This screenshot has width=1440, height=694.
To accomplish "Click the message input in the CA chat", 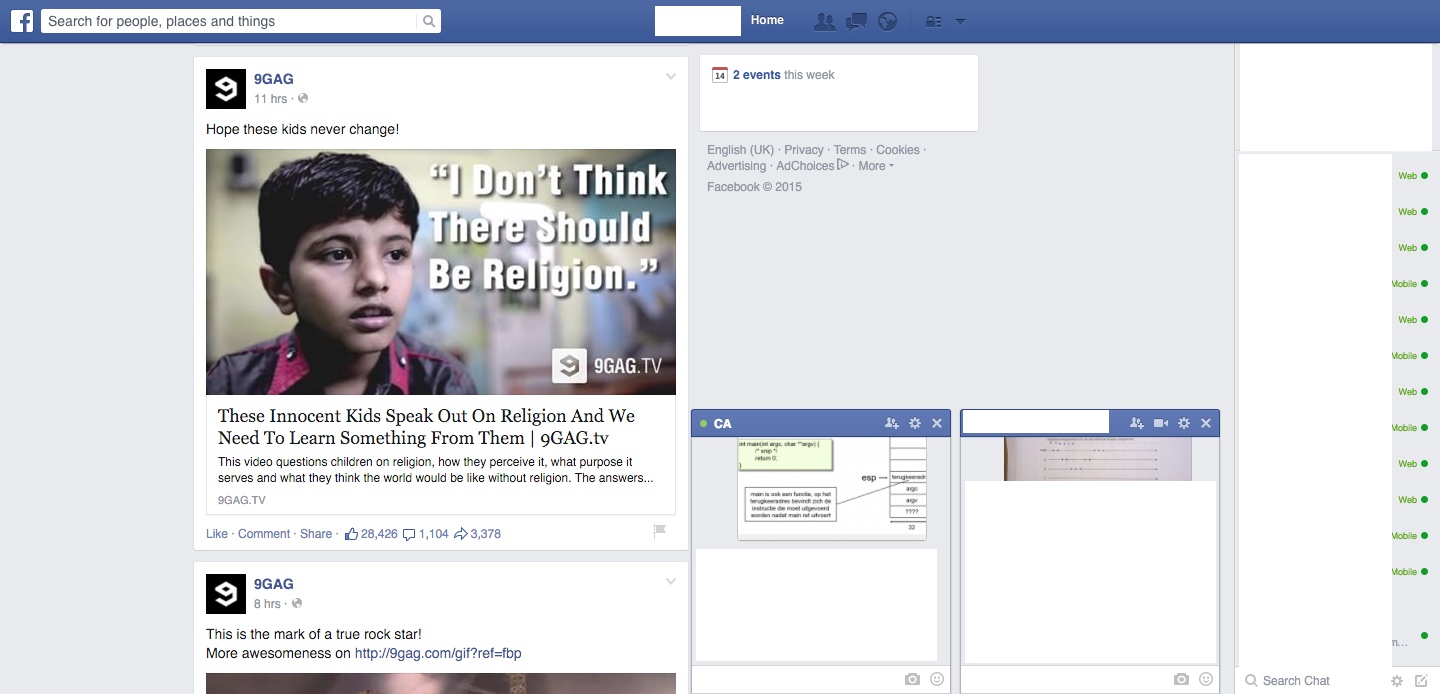I will (797, 680).
